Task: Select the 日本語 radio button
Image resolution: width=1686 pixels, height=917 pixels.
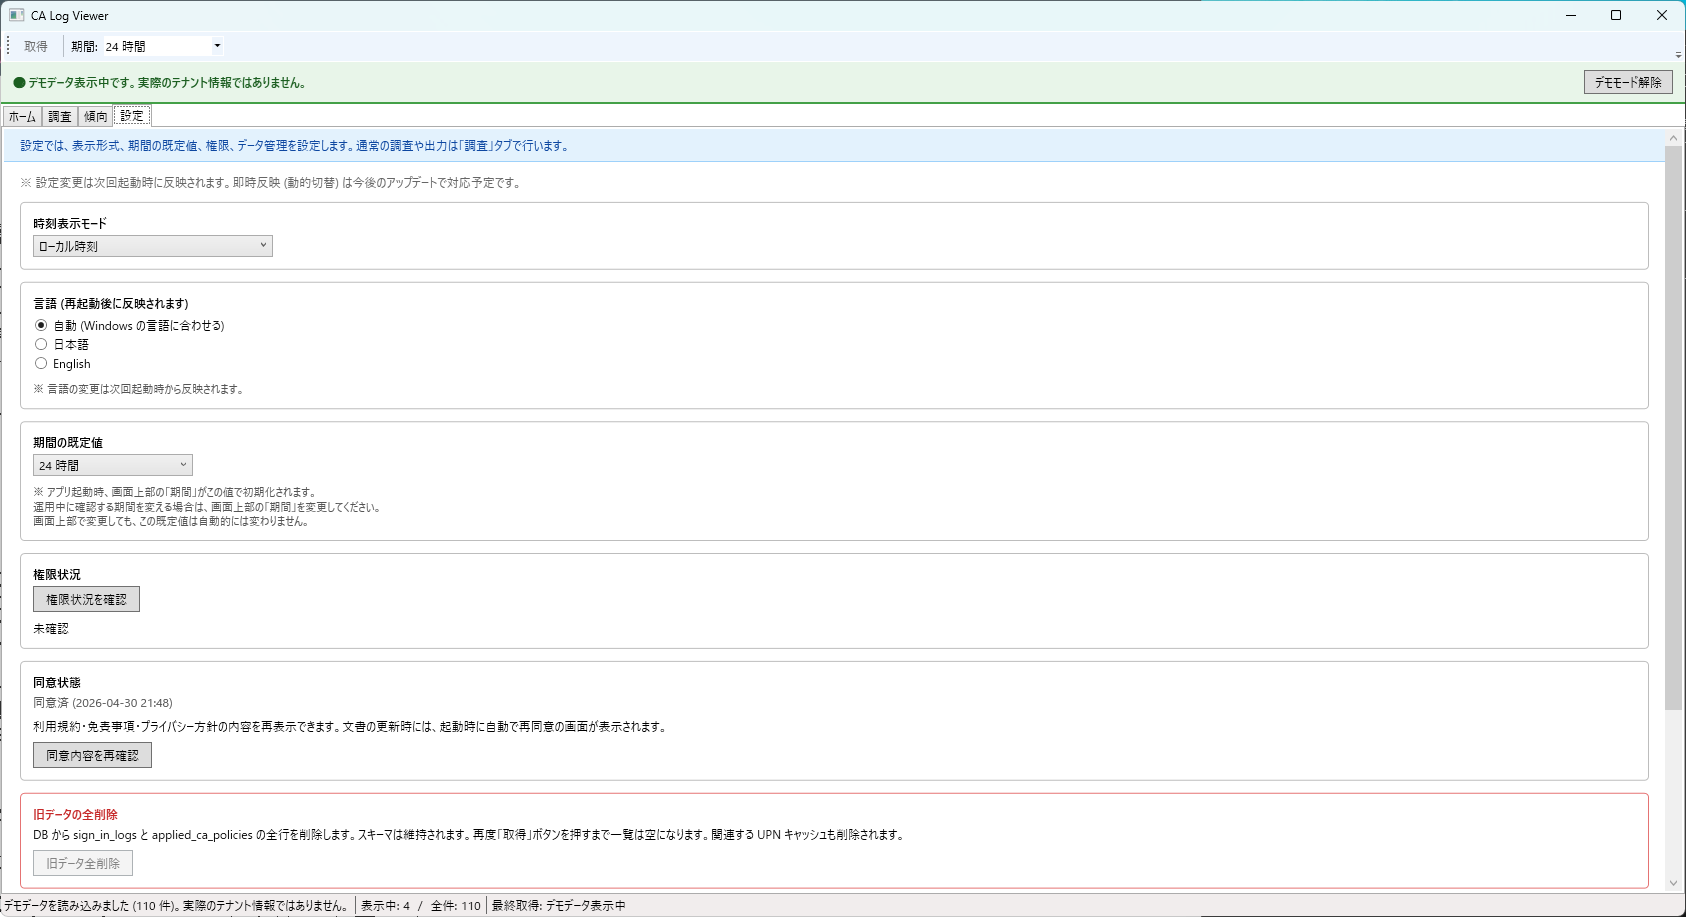Action: click(x=41, y=344)
